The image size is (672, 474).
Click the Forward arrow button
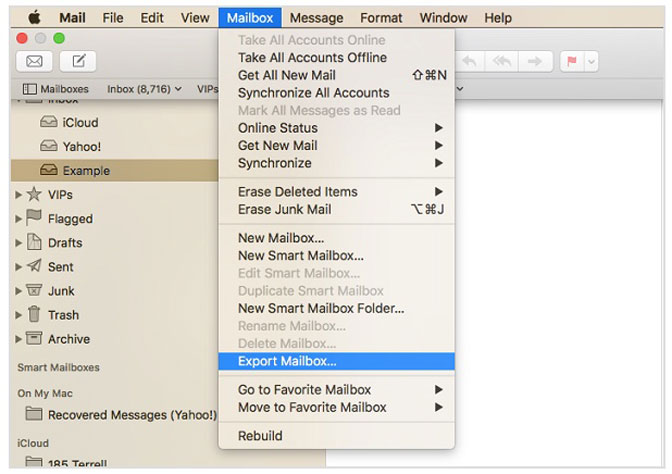535,61
